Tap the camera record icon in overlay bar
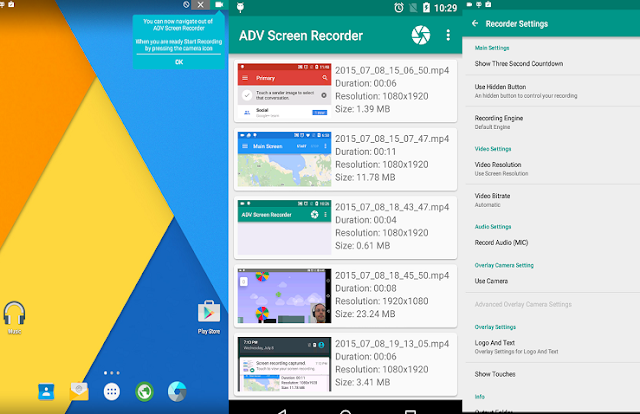Image resolution: width=640 pixels, height=414 pixels. coord(219,4)
